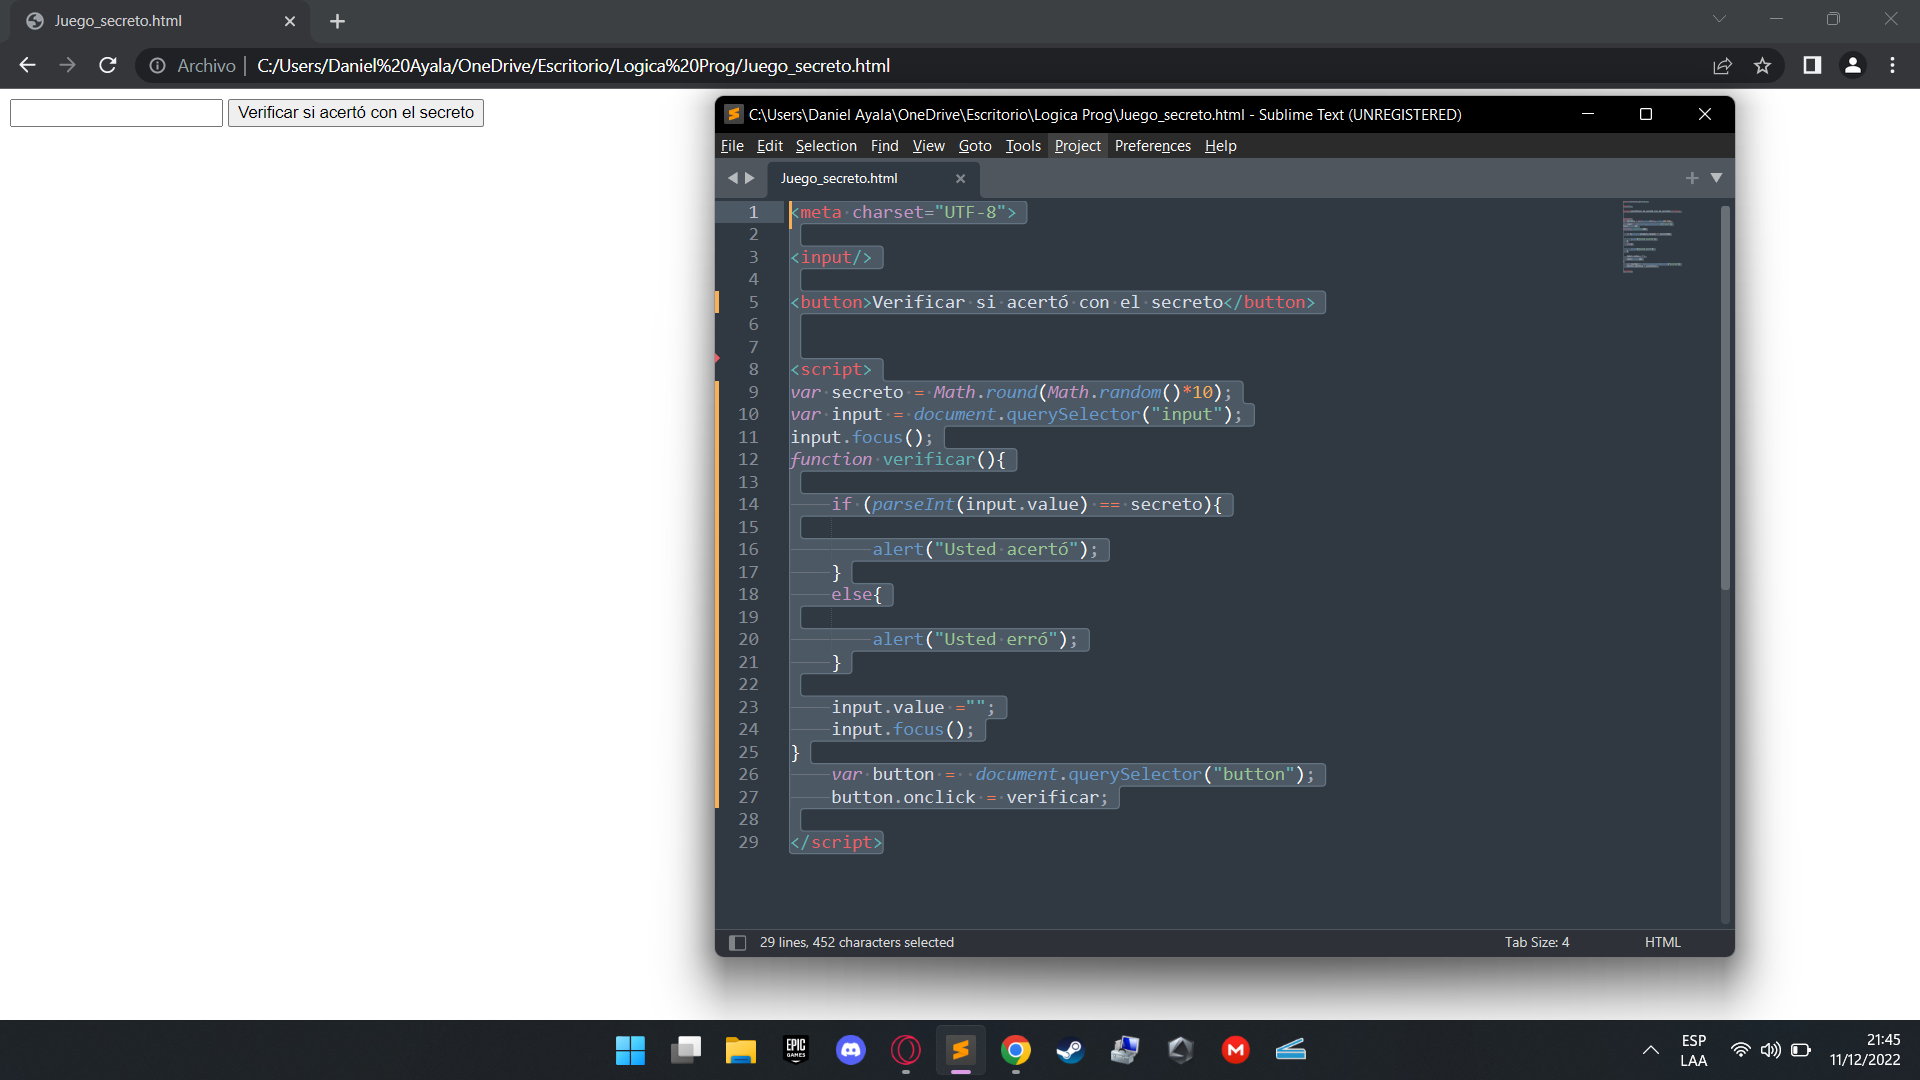Image resolution: width=1920 pixels, height=1080 pixels.
Task: Click the <script> opening tag on line 8
Action: coord(831,369)
